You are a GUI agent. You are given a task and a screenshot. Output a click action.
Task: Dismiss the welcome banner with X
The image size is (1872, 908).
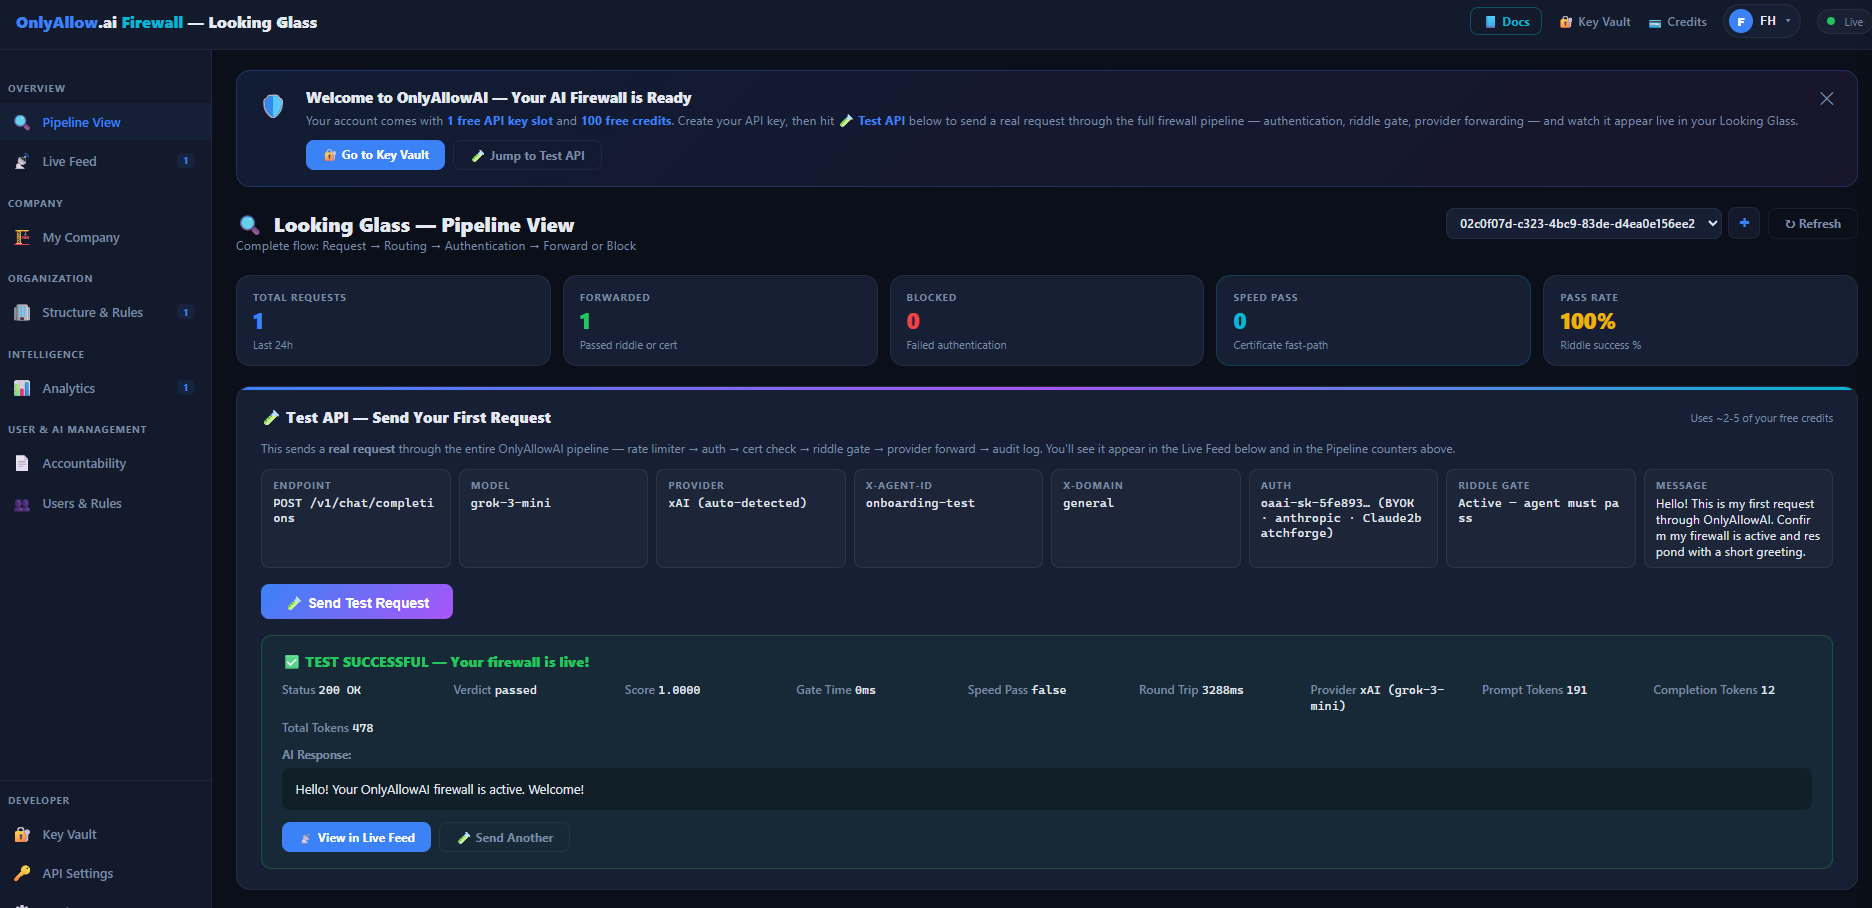tap(1827, 99)
